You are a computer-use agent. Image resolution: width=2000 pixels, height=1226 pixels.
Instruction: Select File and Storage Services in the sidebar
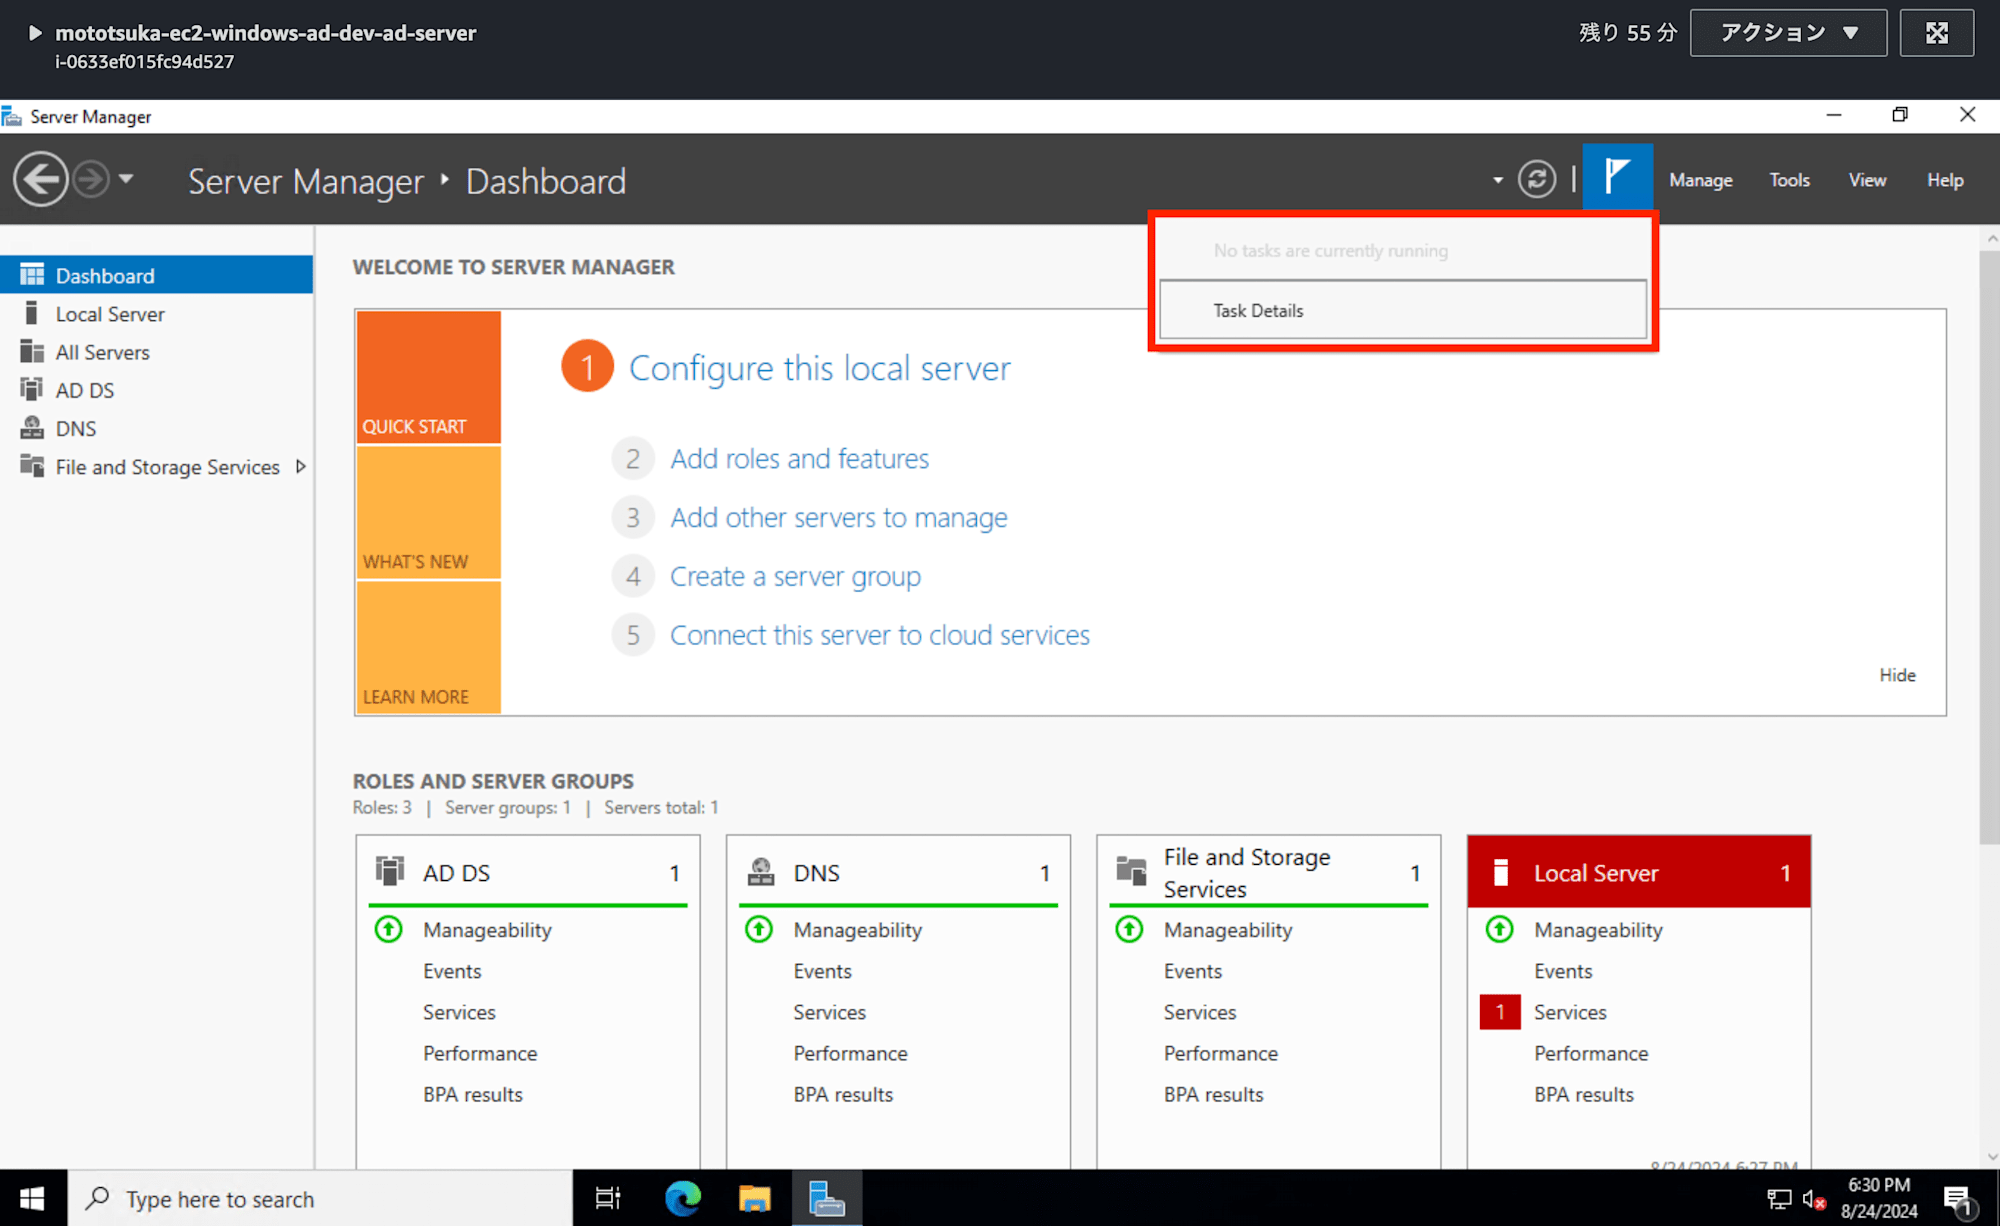(157, 467)
